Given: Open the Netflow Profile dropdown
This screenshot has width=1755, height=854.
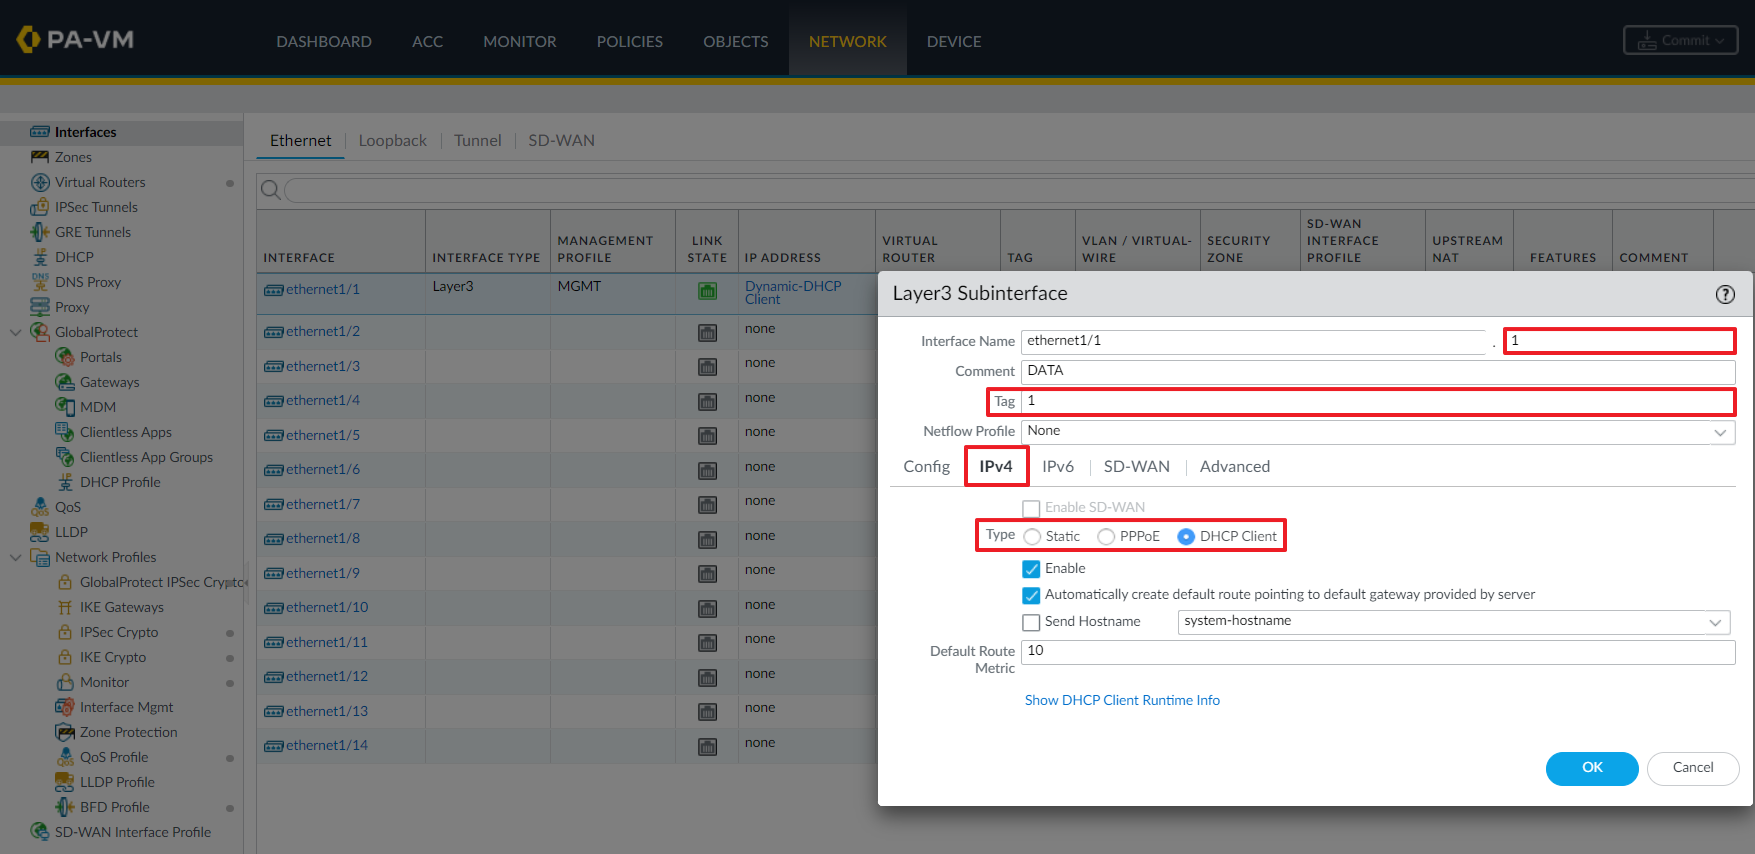Looking at the screenshot, I should coord(1720,432).
